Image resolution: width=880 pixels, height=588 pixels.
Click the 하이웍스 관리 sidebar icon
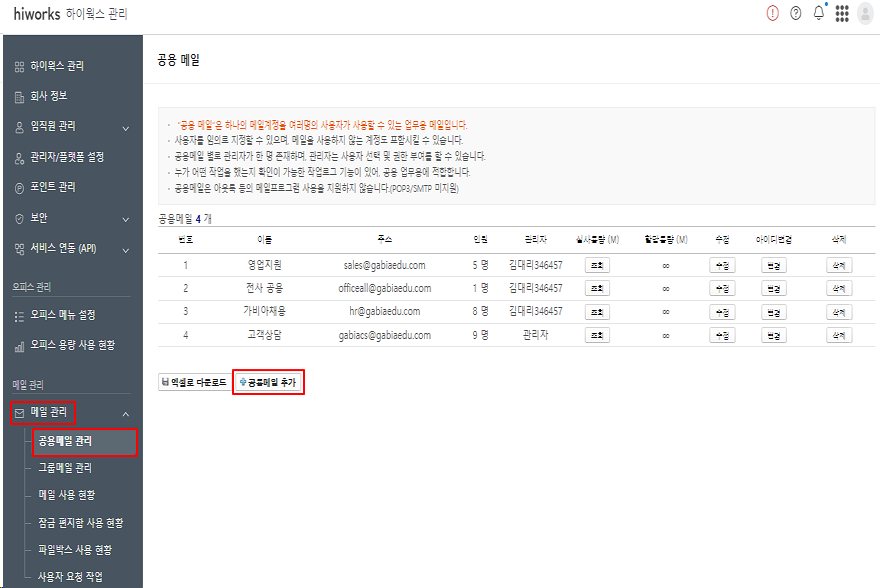click(x=20, y=67)
